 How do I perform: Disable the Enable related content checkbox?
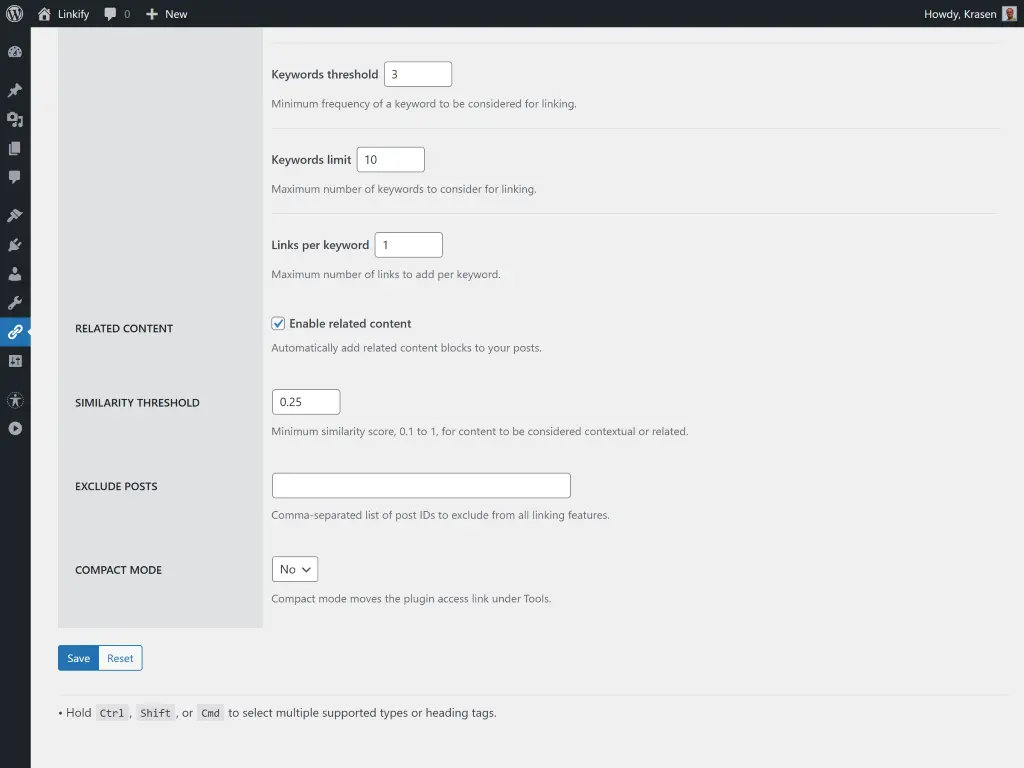(278, 323)
